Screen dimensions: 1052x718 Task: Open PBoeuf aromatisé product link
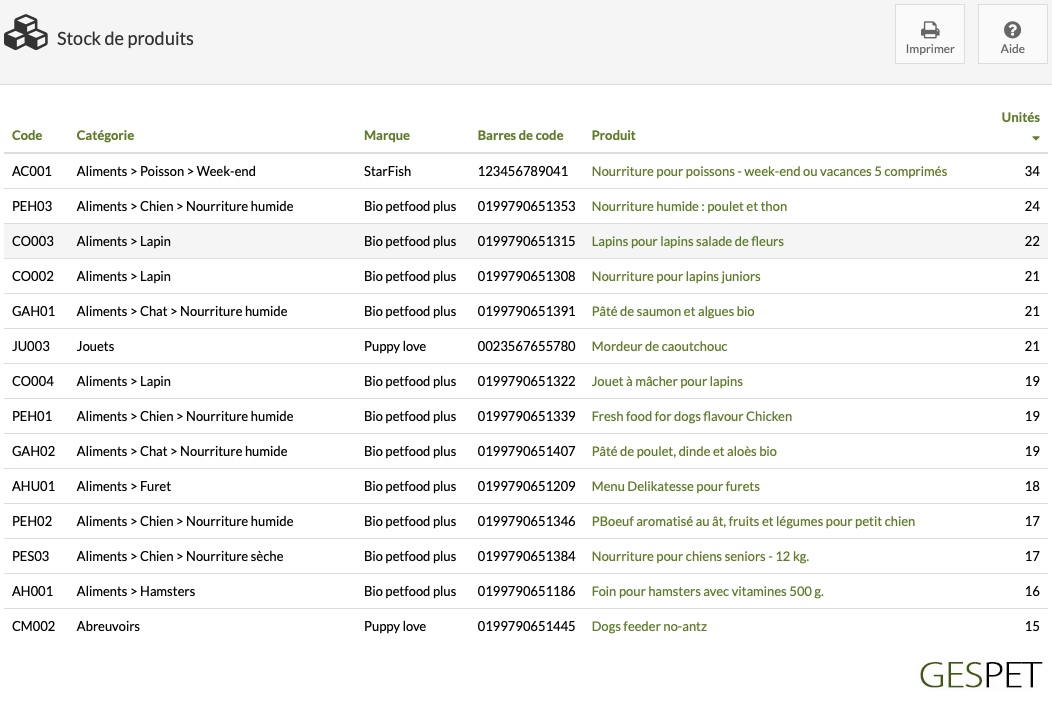coord(753,521)
